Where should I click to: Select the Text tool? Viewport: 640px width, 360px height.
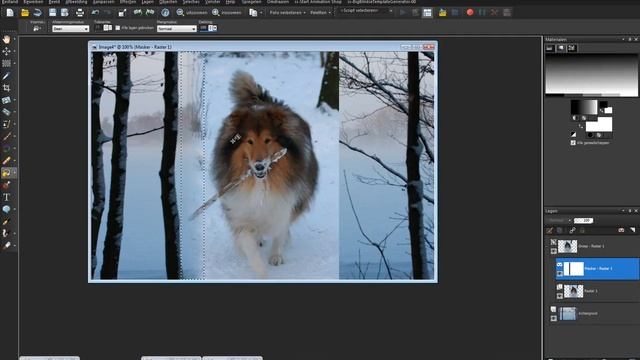pos(7,197)
